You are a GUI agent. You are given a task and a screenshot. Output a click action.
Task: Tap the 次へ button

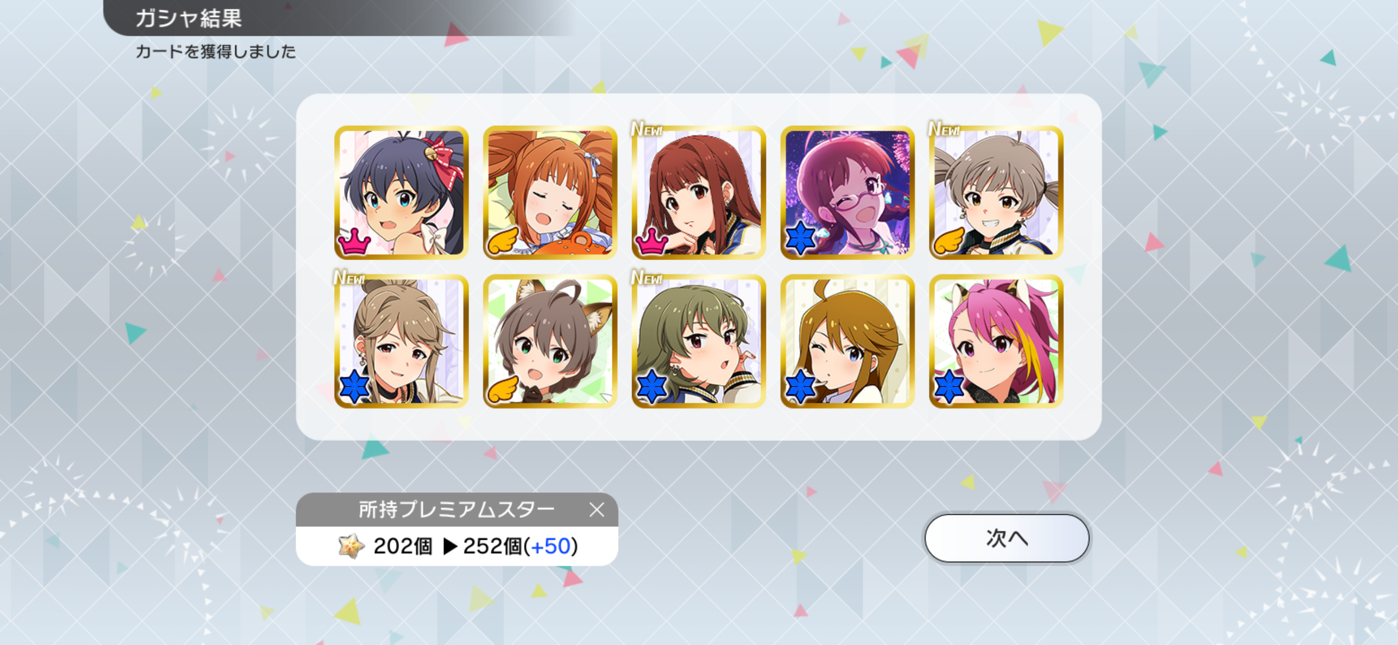click(x=1006, y=538)
